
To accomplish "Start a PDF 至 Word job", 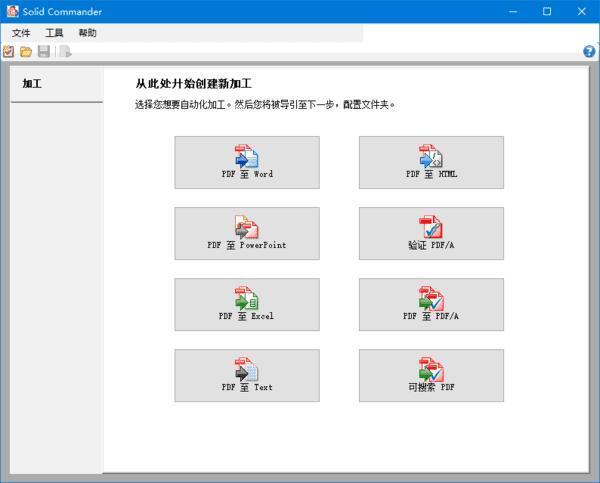I will coord(247,162).
